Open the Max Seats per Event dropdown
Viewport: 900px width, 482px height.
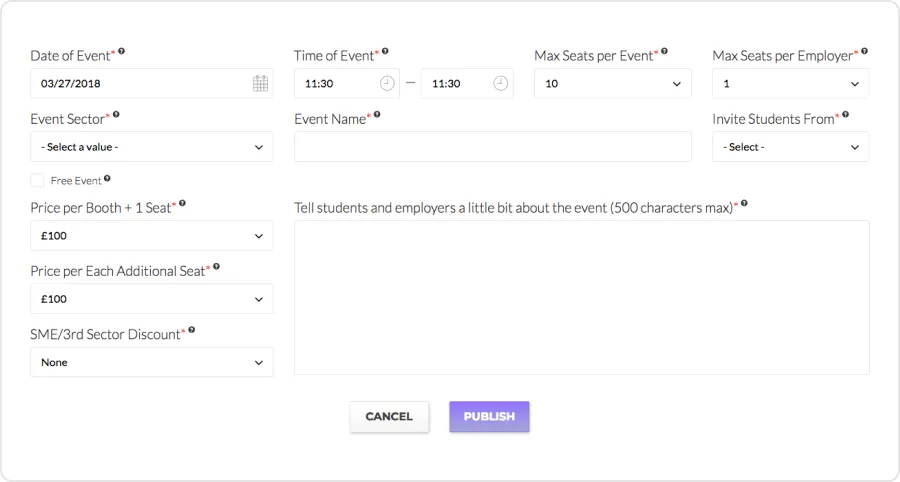click(613, 83)
